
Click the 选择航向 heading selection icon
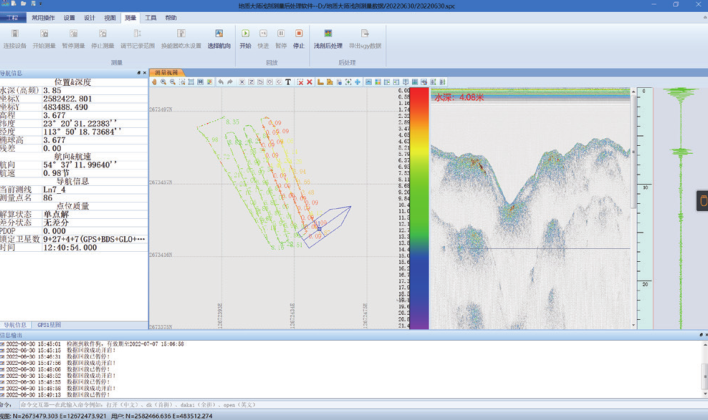coord(218,39)
